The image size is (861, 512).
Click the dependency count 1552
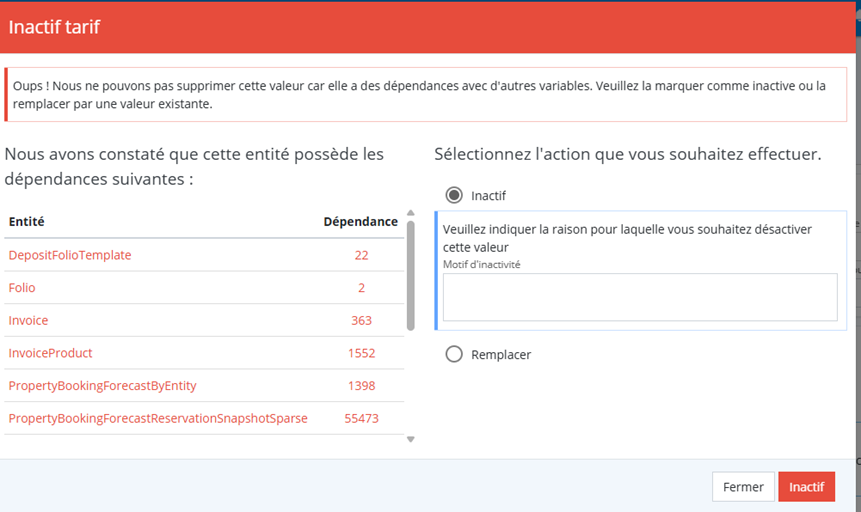tap(361, 353)
